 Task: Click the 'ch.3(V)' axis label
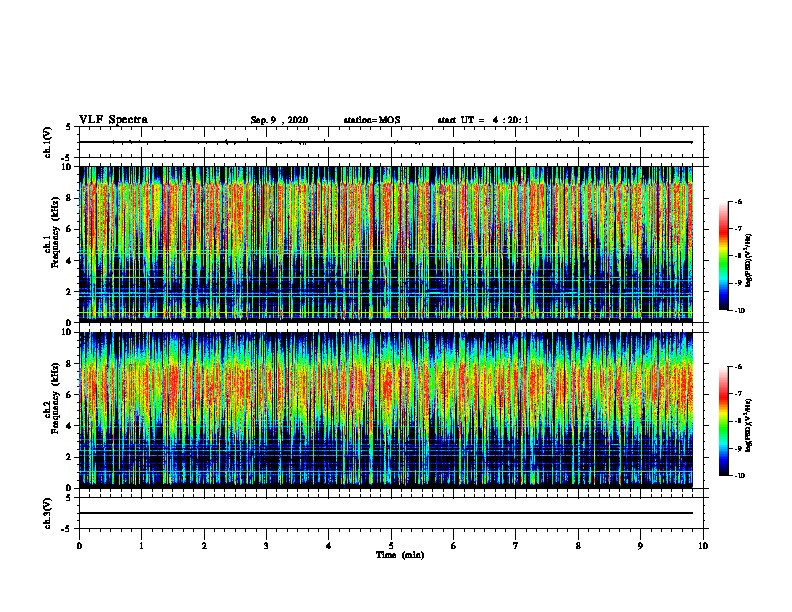click(x=48, y=513)
